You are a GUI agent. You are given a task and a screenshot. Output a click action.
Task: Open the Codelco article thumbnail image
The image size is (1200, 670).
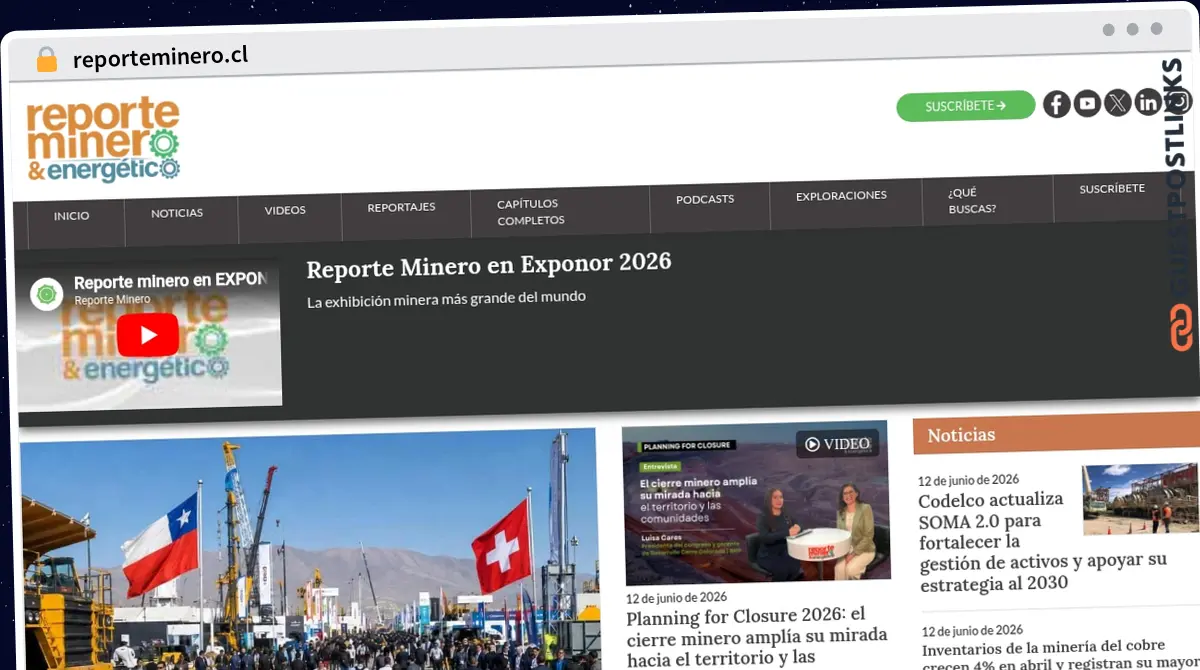[1140, 498]
